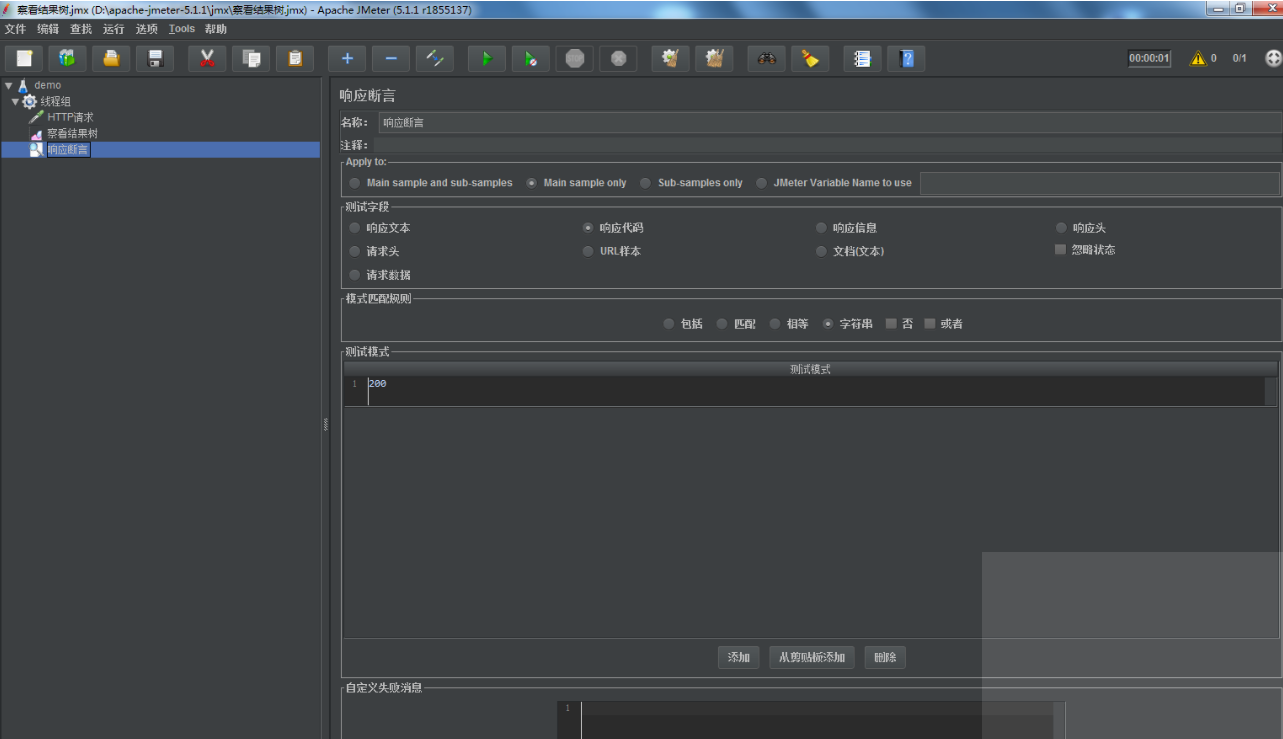Image resolution: width=1283 pixels, height=739 pixels.
Task: Click the 删除 button
Action: [885, 657]
